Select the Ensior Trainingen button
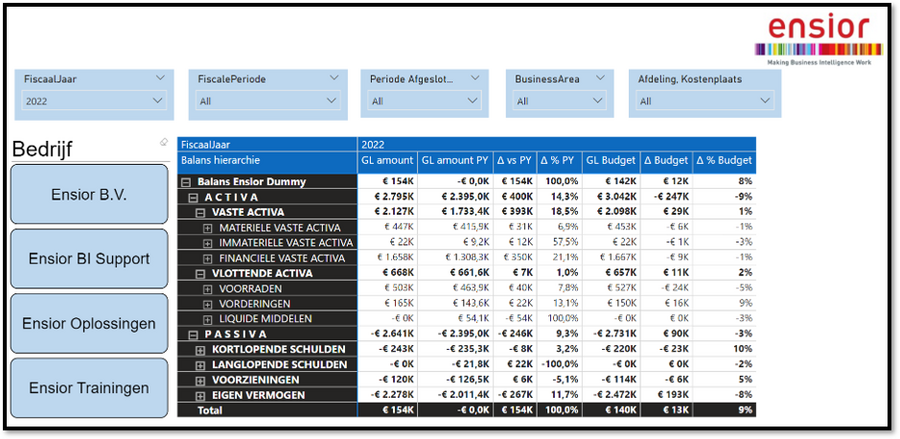The image size is (900, 439). tap(90, 388)
